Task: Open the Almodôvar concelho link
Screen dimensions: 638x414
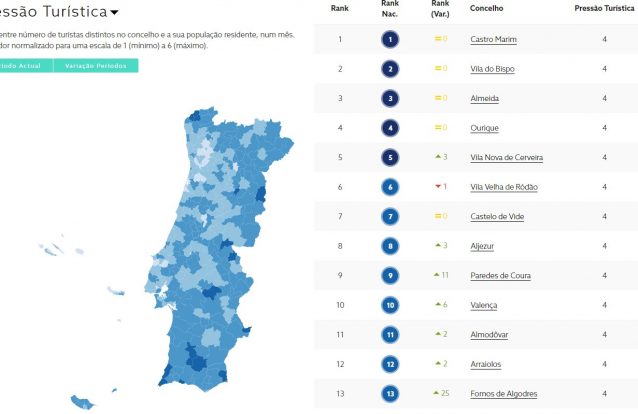Action: (489, 335)
